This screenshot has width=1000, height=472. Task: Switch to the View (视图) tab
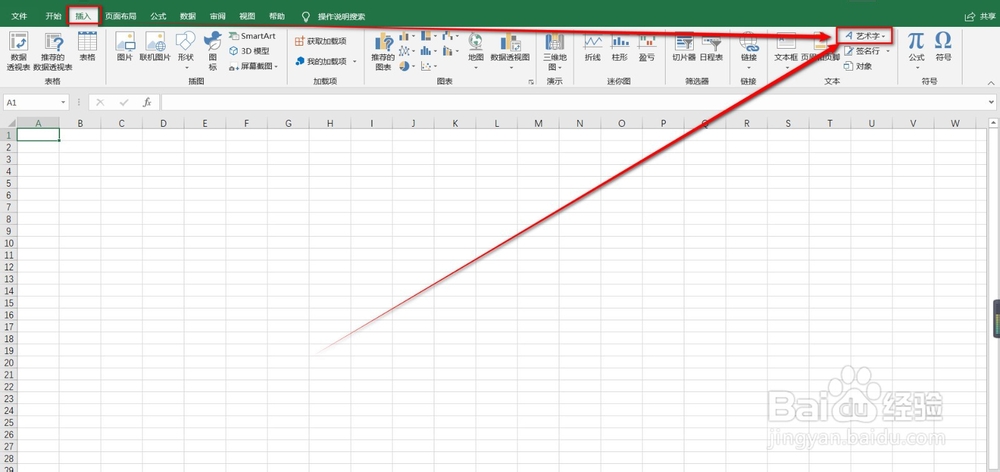pyautogui.click(x=247, y=16)
